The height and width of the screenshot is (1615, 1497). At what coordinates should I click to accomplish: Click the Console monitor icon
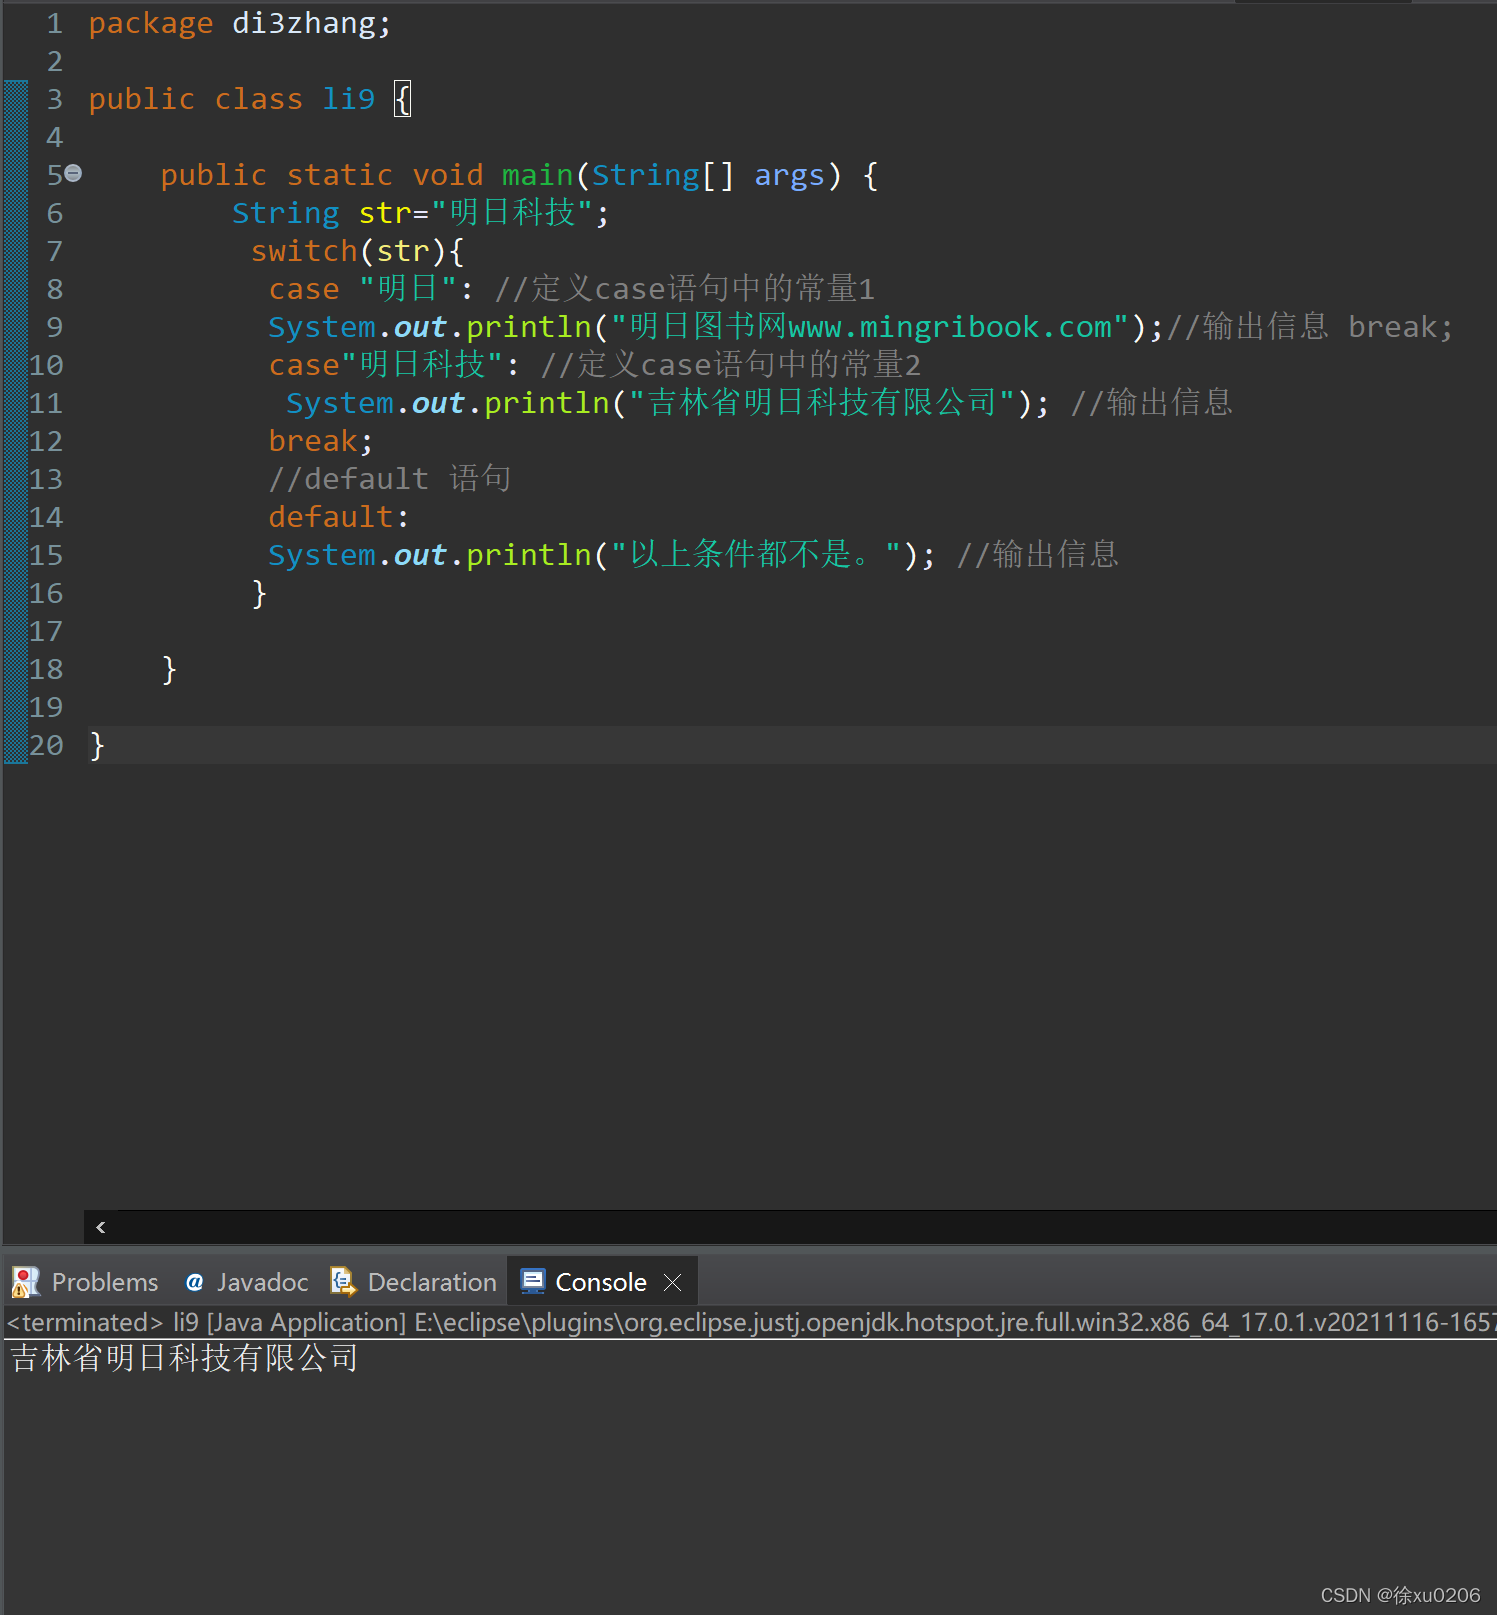(x=533, y=1282)
